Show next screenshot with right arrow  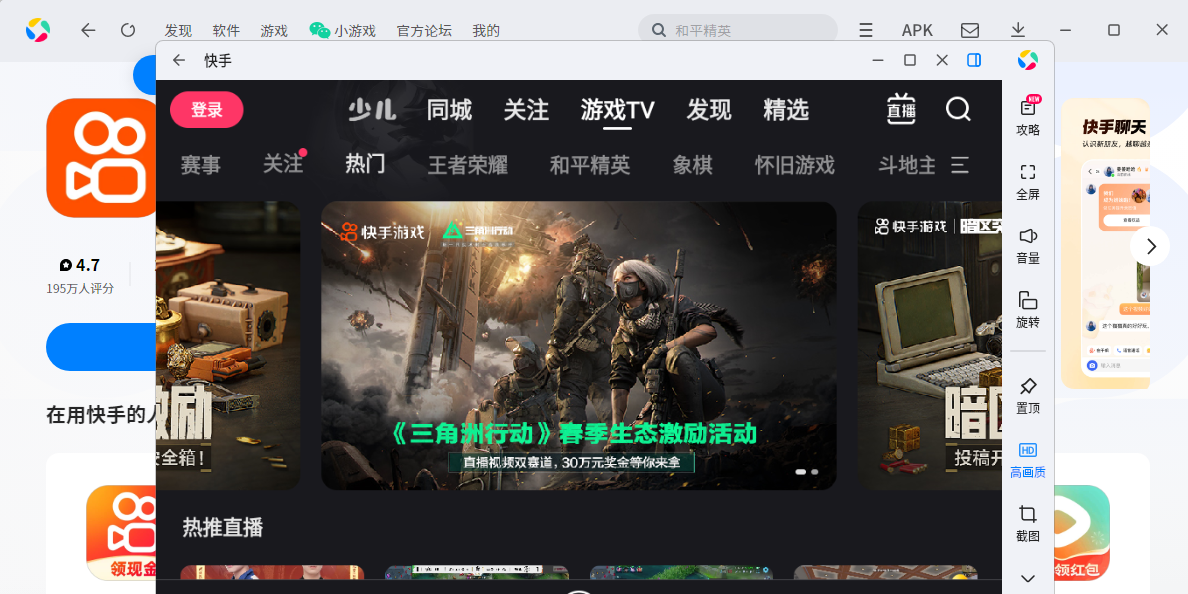coord(1150,246)
